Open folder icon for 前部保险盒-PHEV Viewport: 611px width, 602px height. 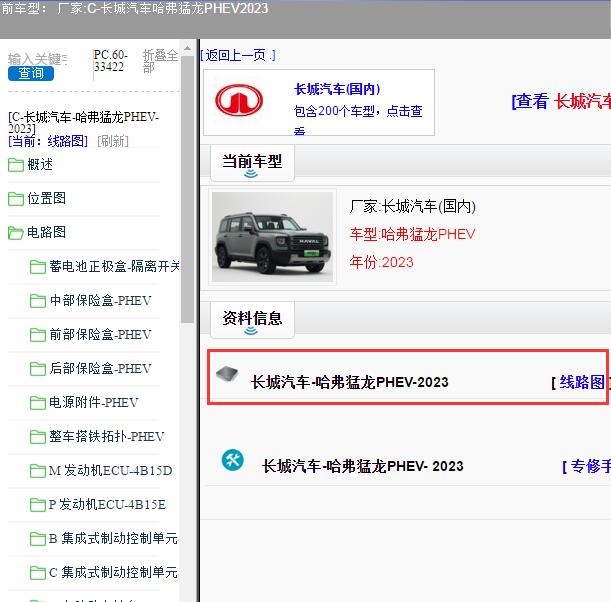[x=38, y=335]
